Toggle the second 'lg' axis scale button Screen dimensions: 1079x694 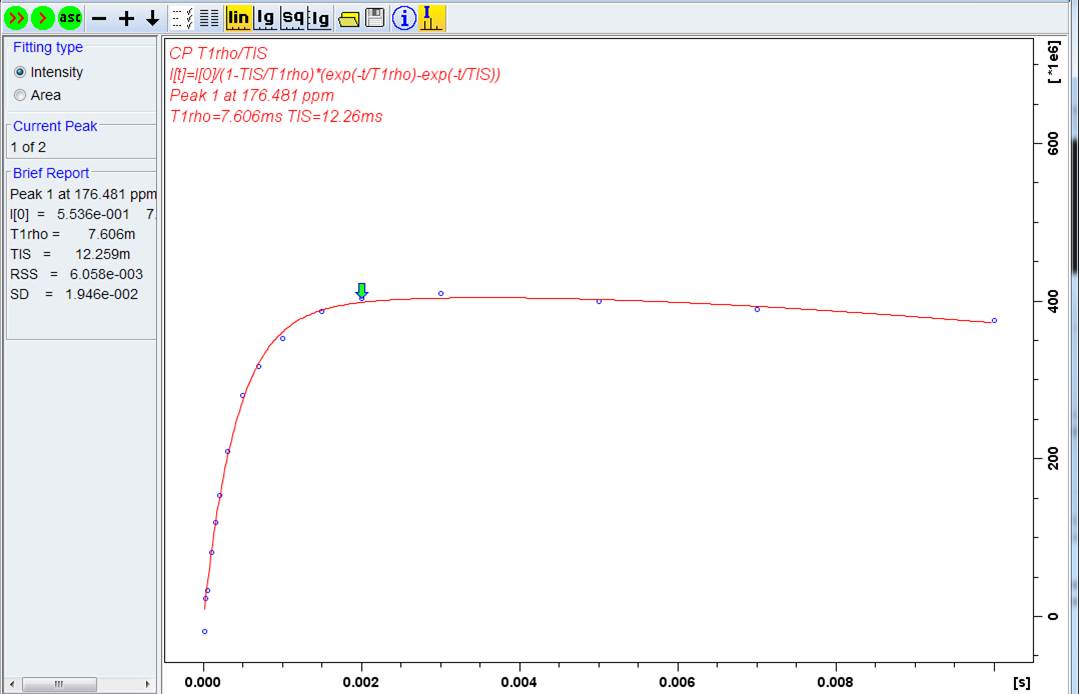click(319, 17)
